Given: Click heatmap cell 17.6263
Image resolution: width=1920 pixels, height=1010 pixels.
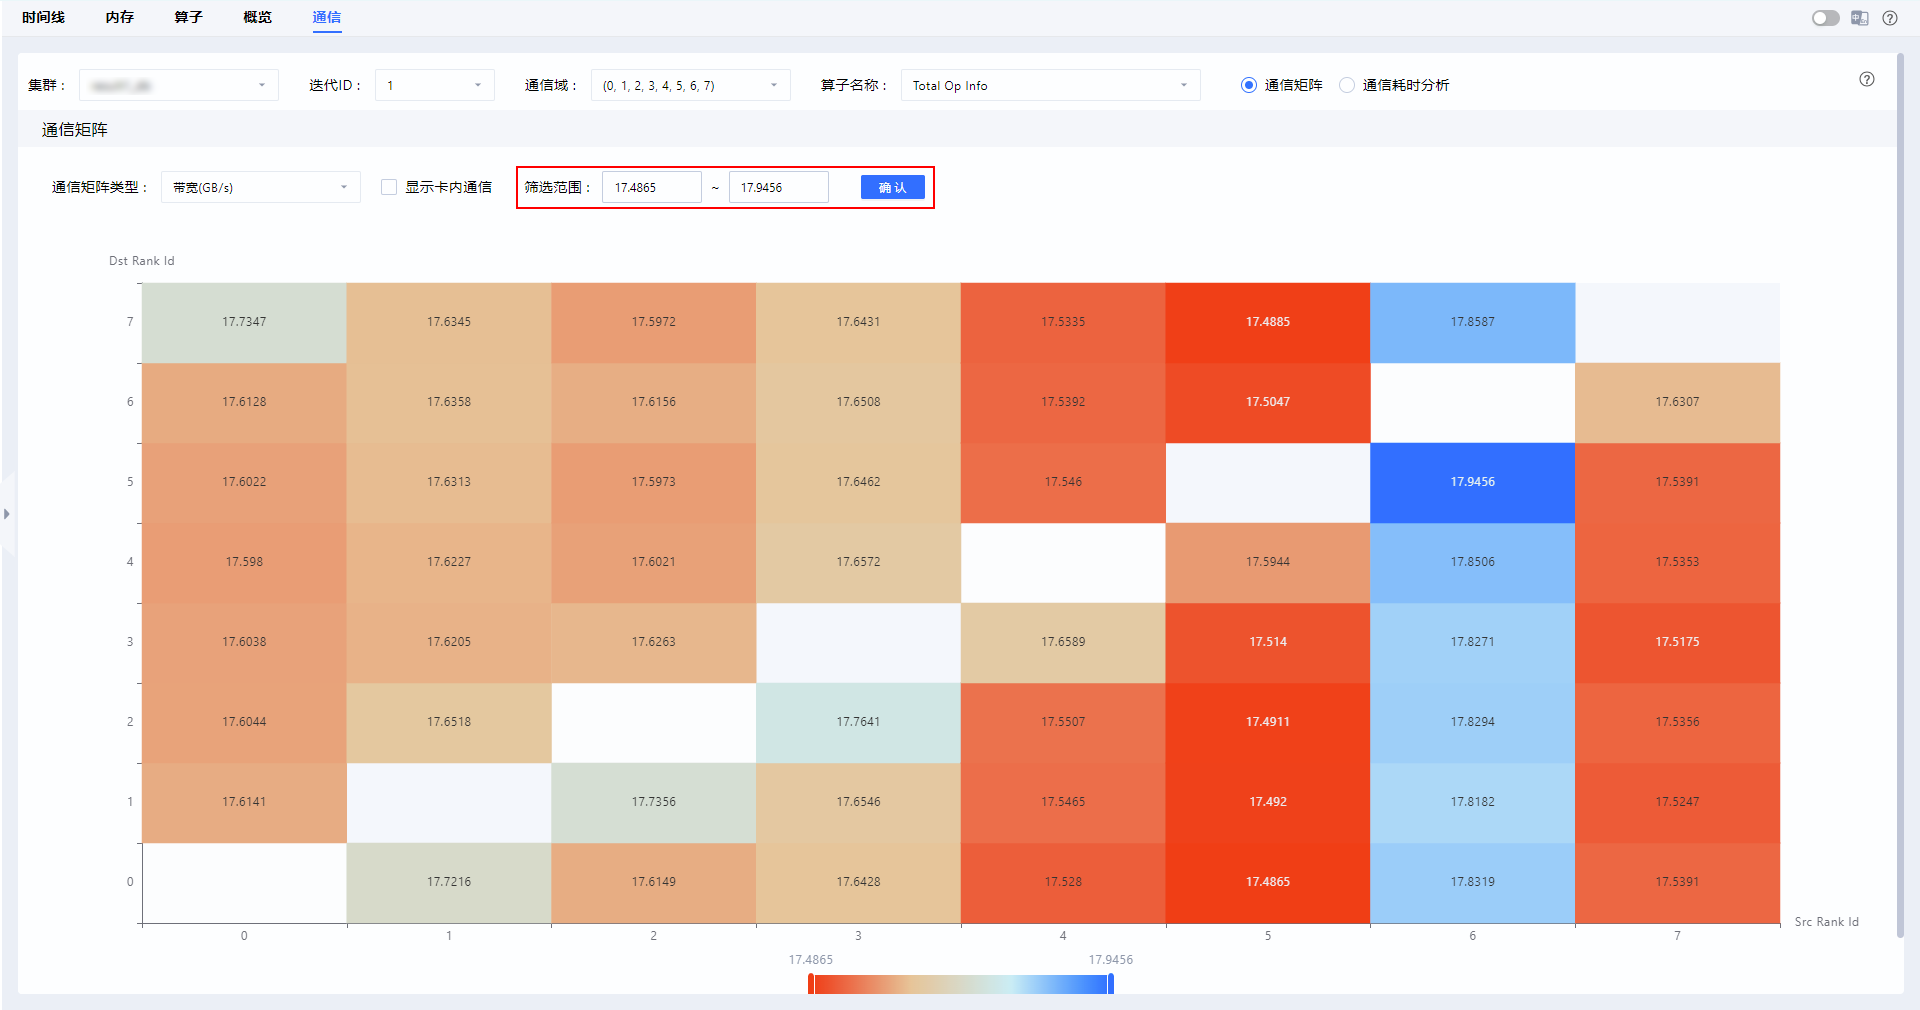Looking at the screenshot, I should (653, 642).
